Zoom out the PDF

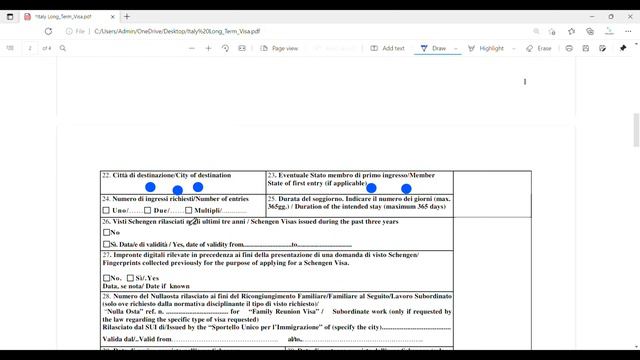tap(191, 48)
